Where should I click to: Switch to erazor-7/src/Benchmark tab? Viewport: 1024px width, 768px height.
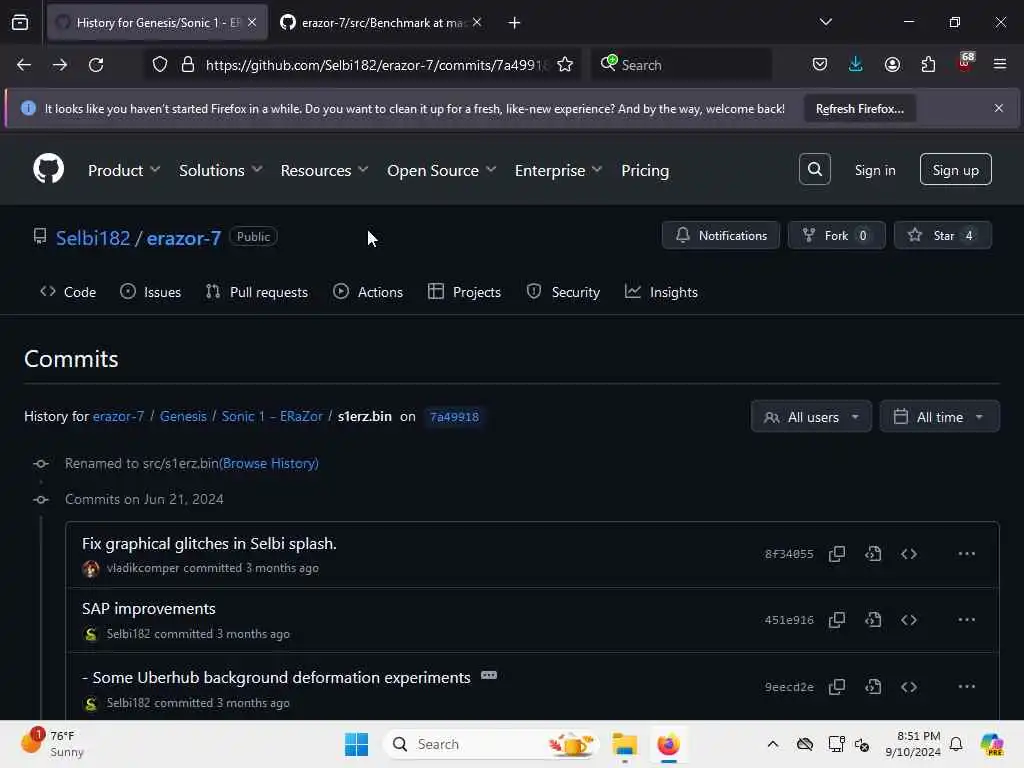click(x=381, y=23)
